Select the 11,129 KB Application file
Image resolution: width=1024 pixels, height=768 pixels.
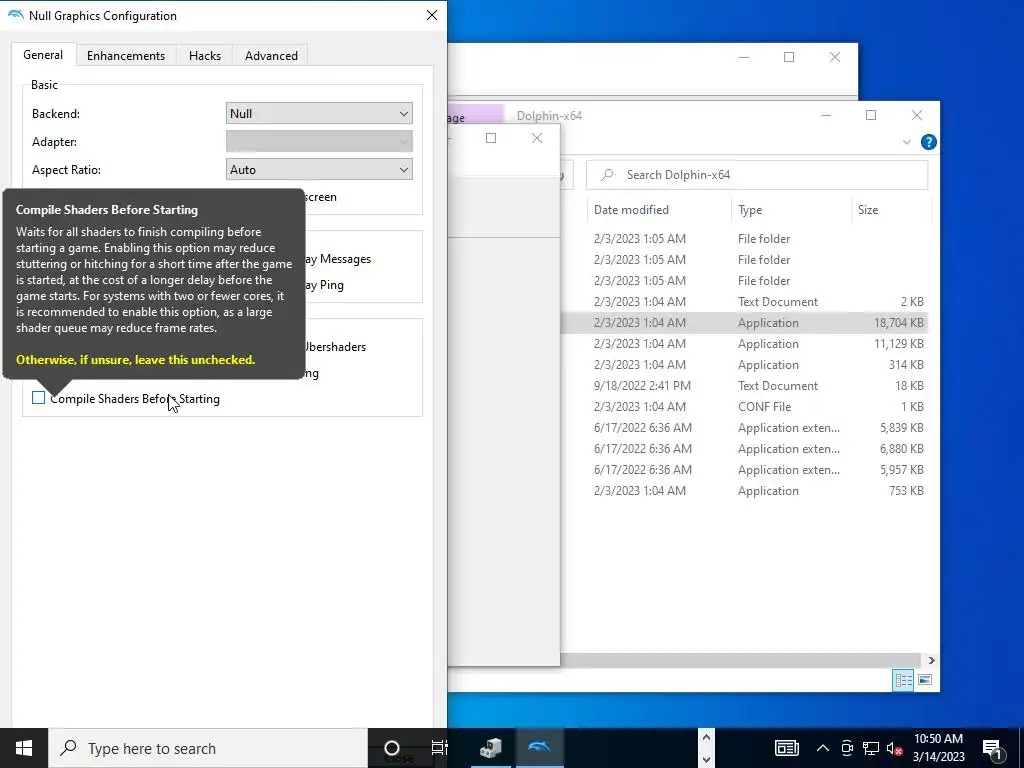pos(743,344)
